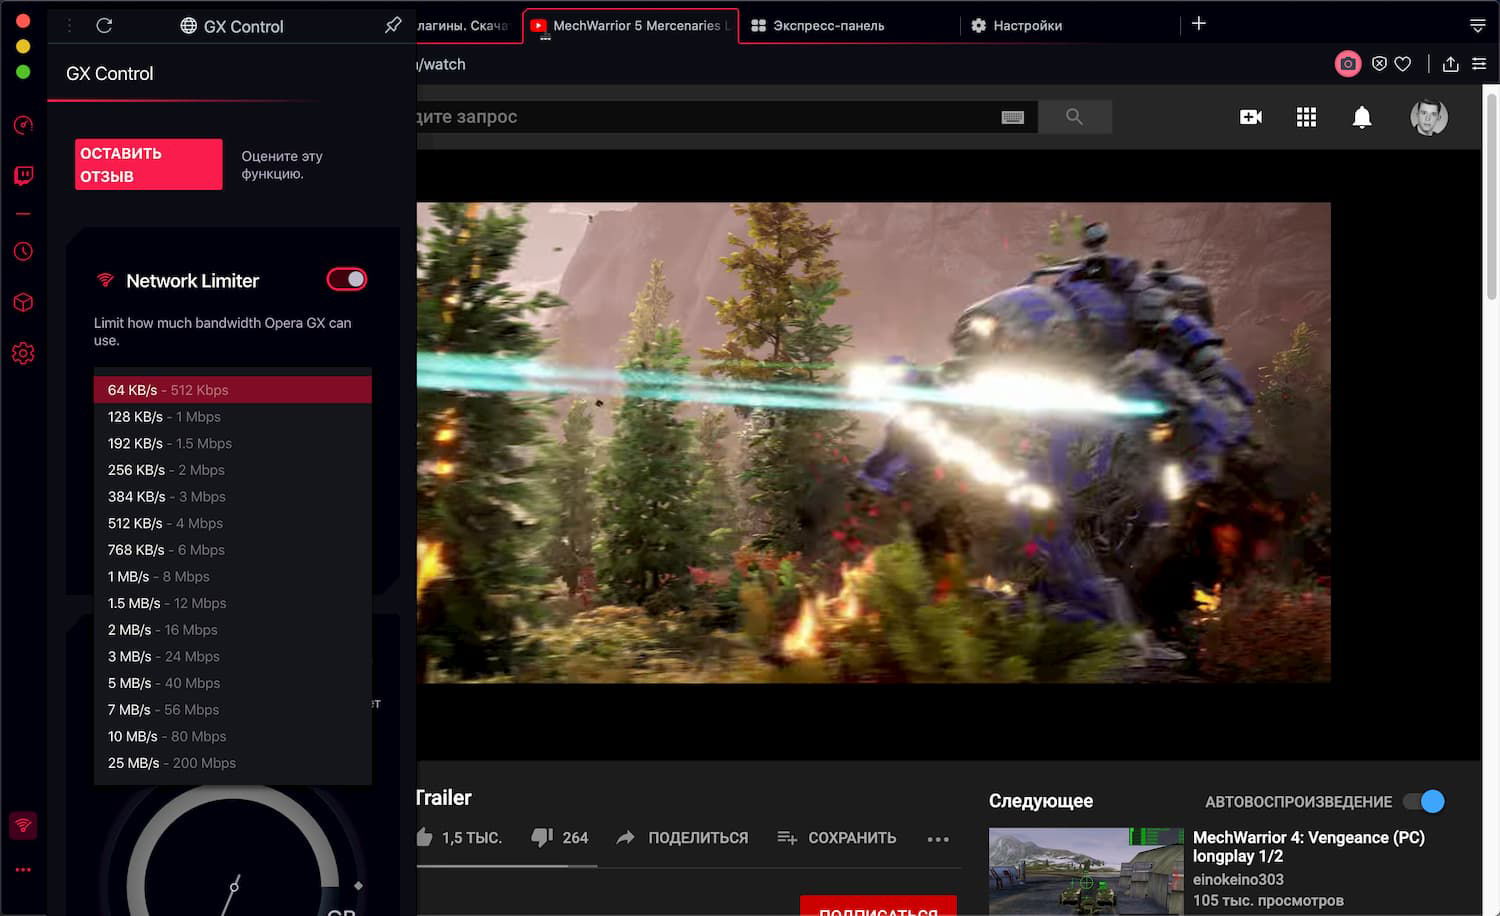Take a snapshot with the camera icon

point(1348,64)
